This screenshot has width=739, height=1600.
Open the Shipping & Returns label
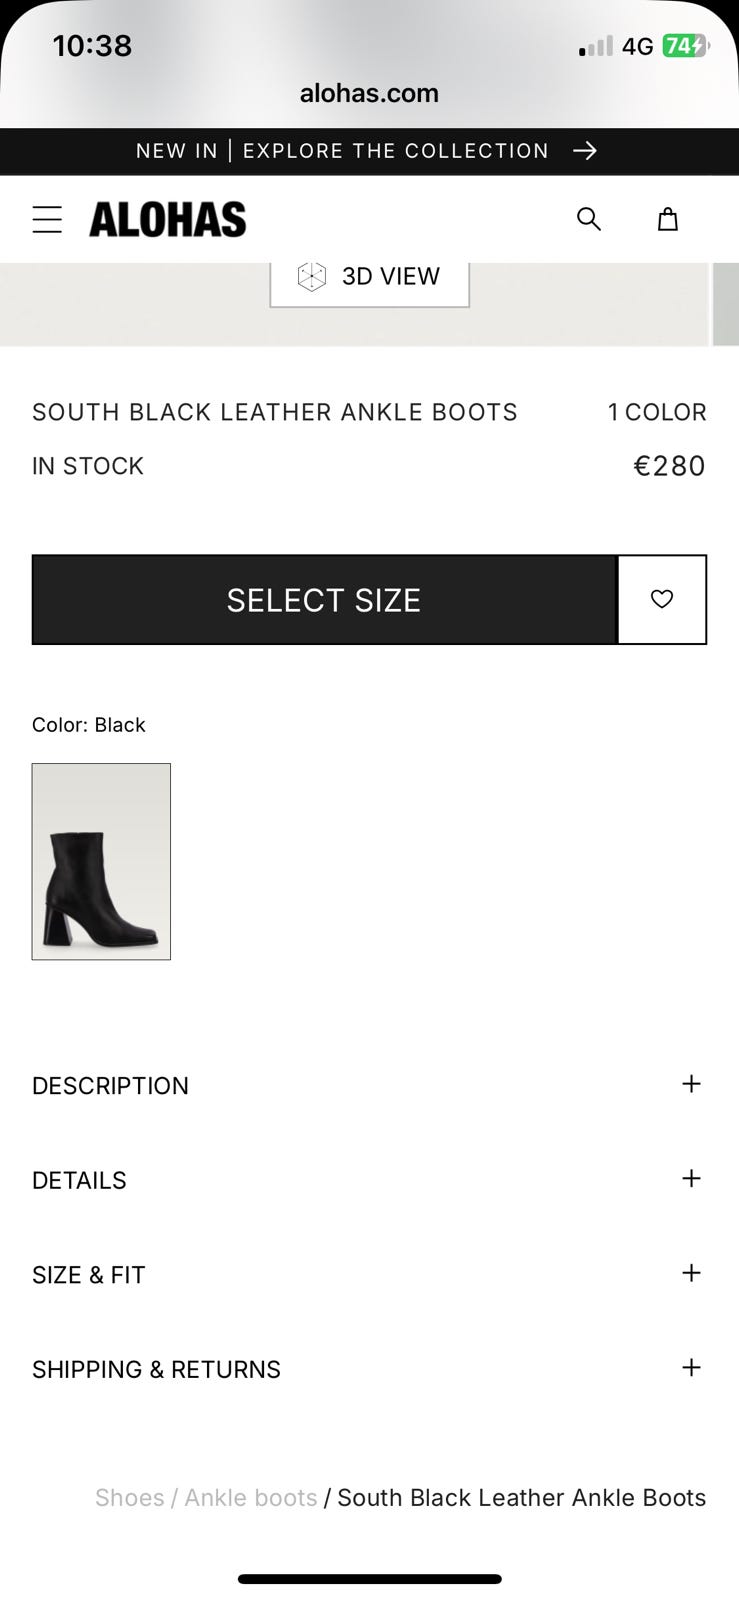tap(156, 1370)
